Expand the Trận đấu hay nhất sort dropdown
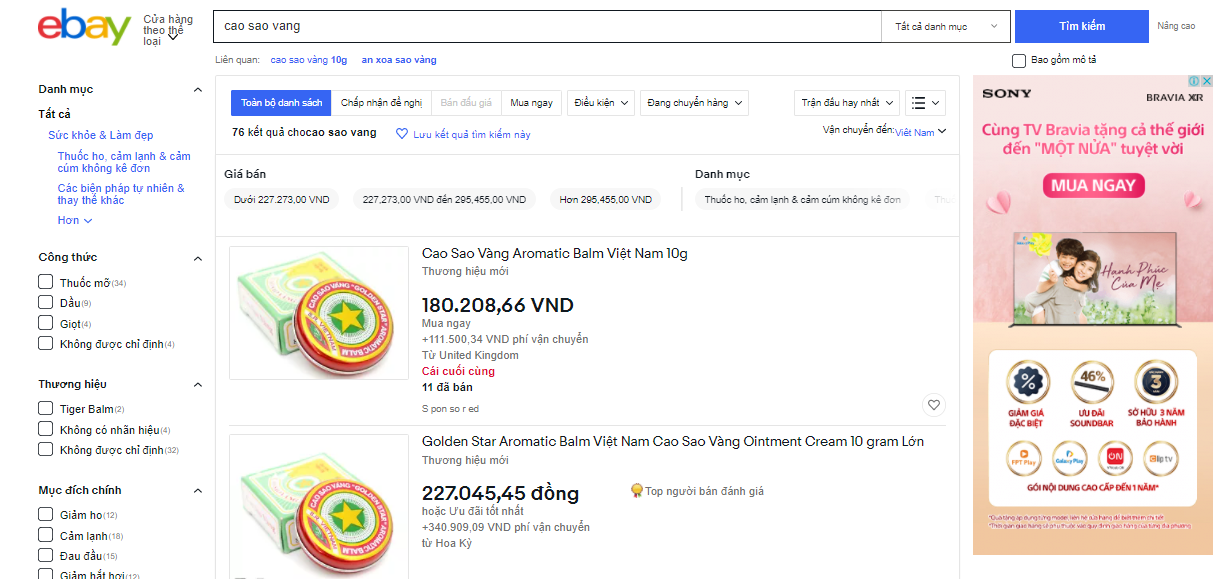The width and height of the screenshot is (1219, 579). click(846, 103)
